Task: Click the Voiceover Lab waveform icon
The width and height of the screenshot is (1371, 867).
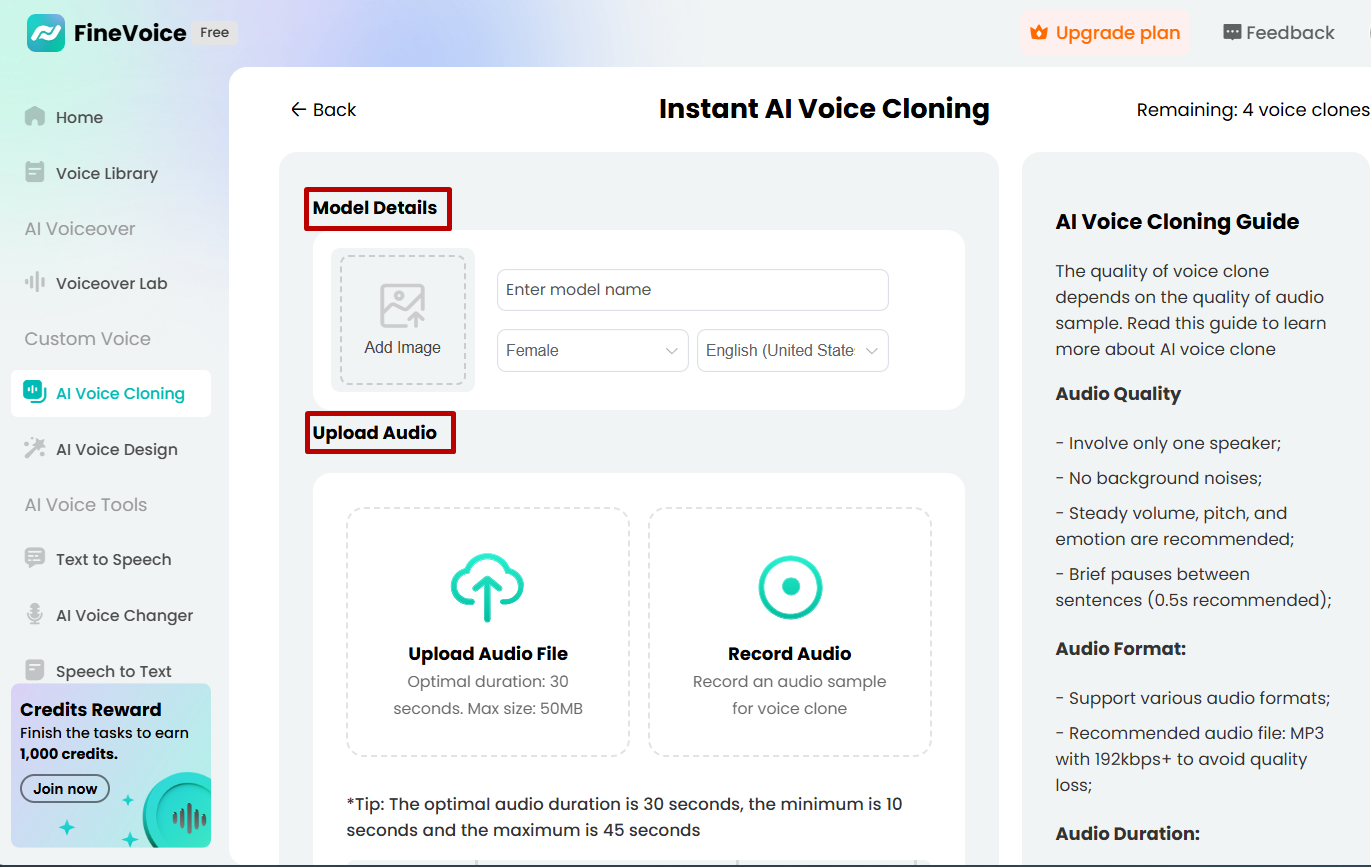Action: [x=35, y=283]
